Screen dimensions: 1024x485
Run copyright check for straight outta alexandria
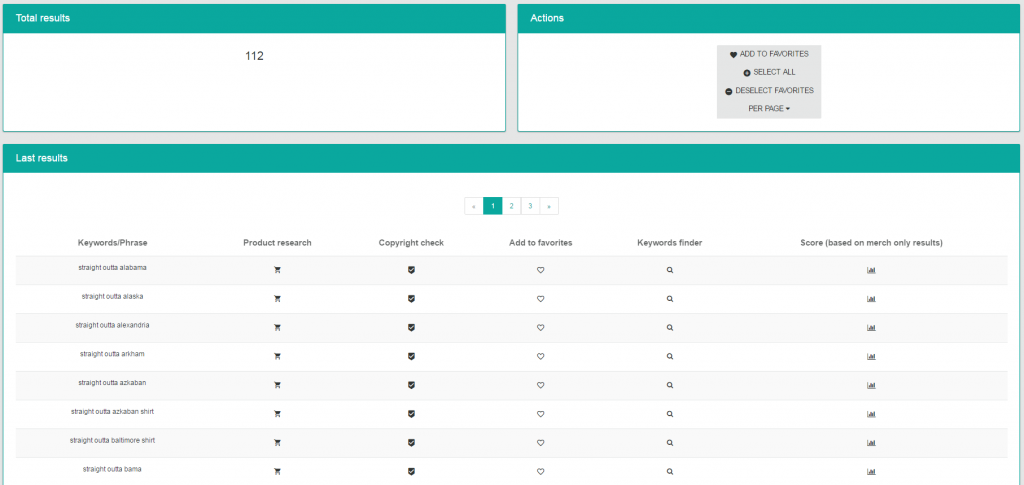(x=411, y=327)
